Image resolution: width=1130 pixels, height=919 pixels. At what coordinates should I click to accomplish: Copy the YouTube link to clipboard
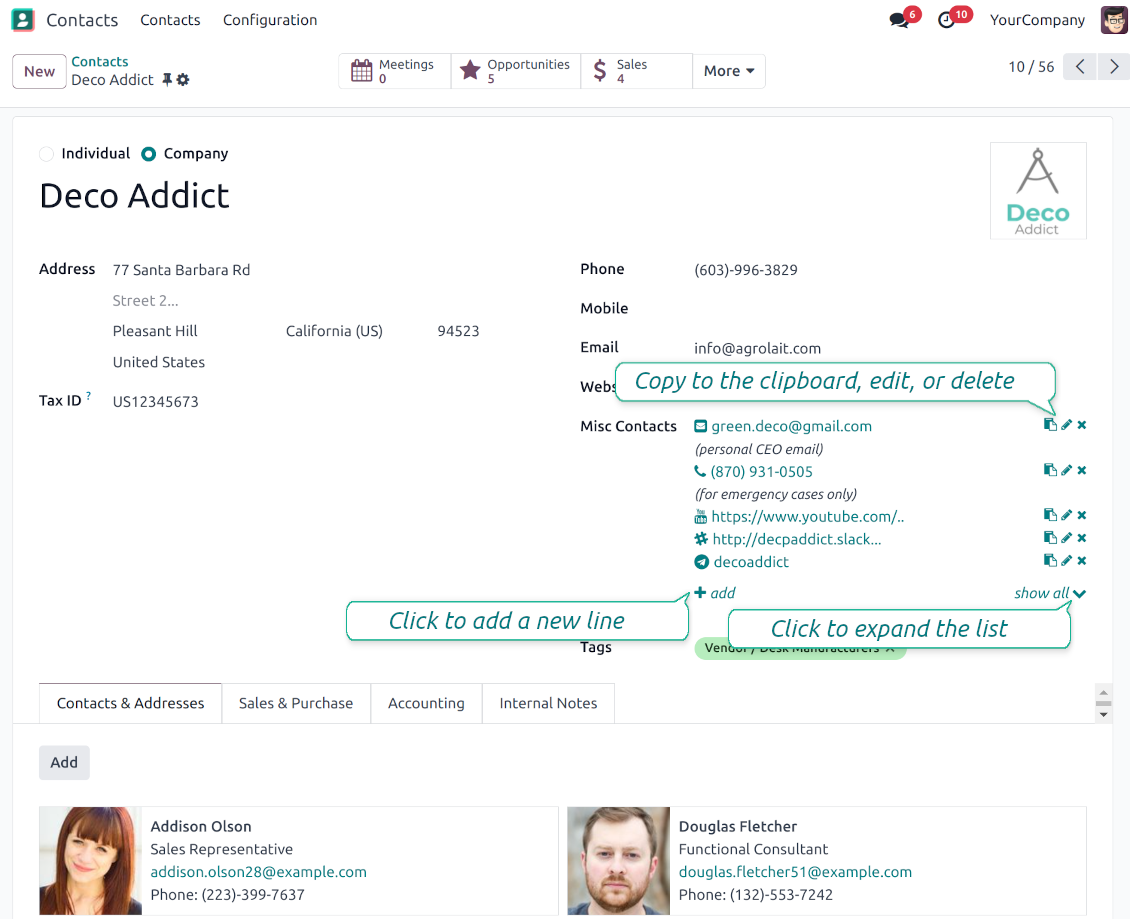[1050, 515]
